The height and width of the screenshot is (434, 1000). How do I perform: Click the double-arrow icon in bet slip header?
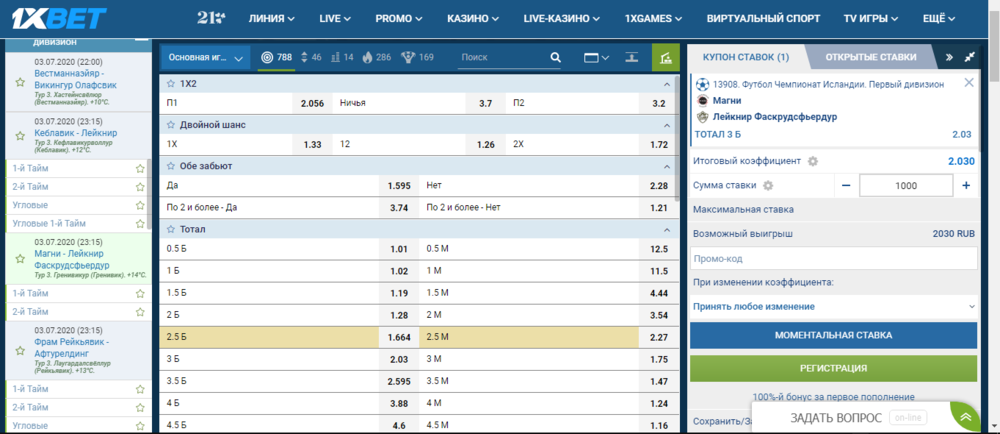[950, 57]
